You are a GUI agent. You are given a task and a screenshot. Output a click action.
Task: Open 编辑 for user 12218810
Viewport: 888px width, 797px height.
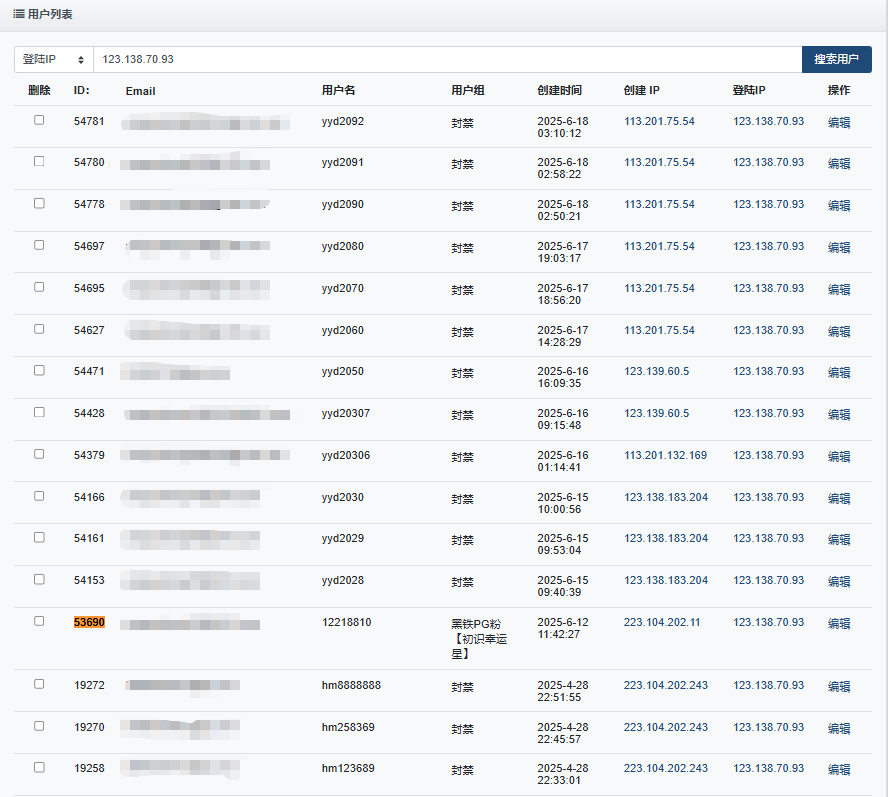[838, 623]
